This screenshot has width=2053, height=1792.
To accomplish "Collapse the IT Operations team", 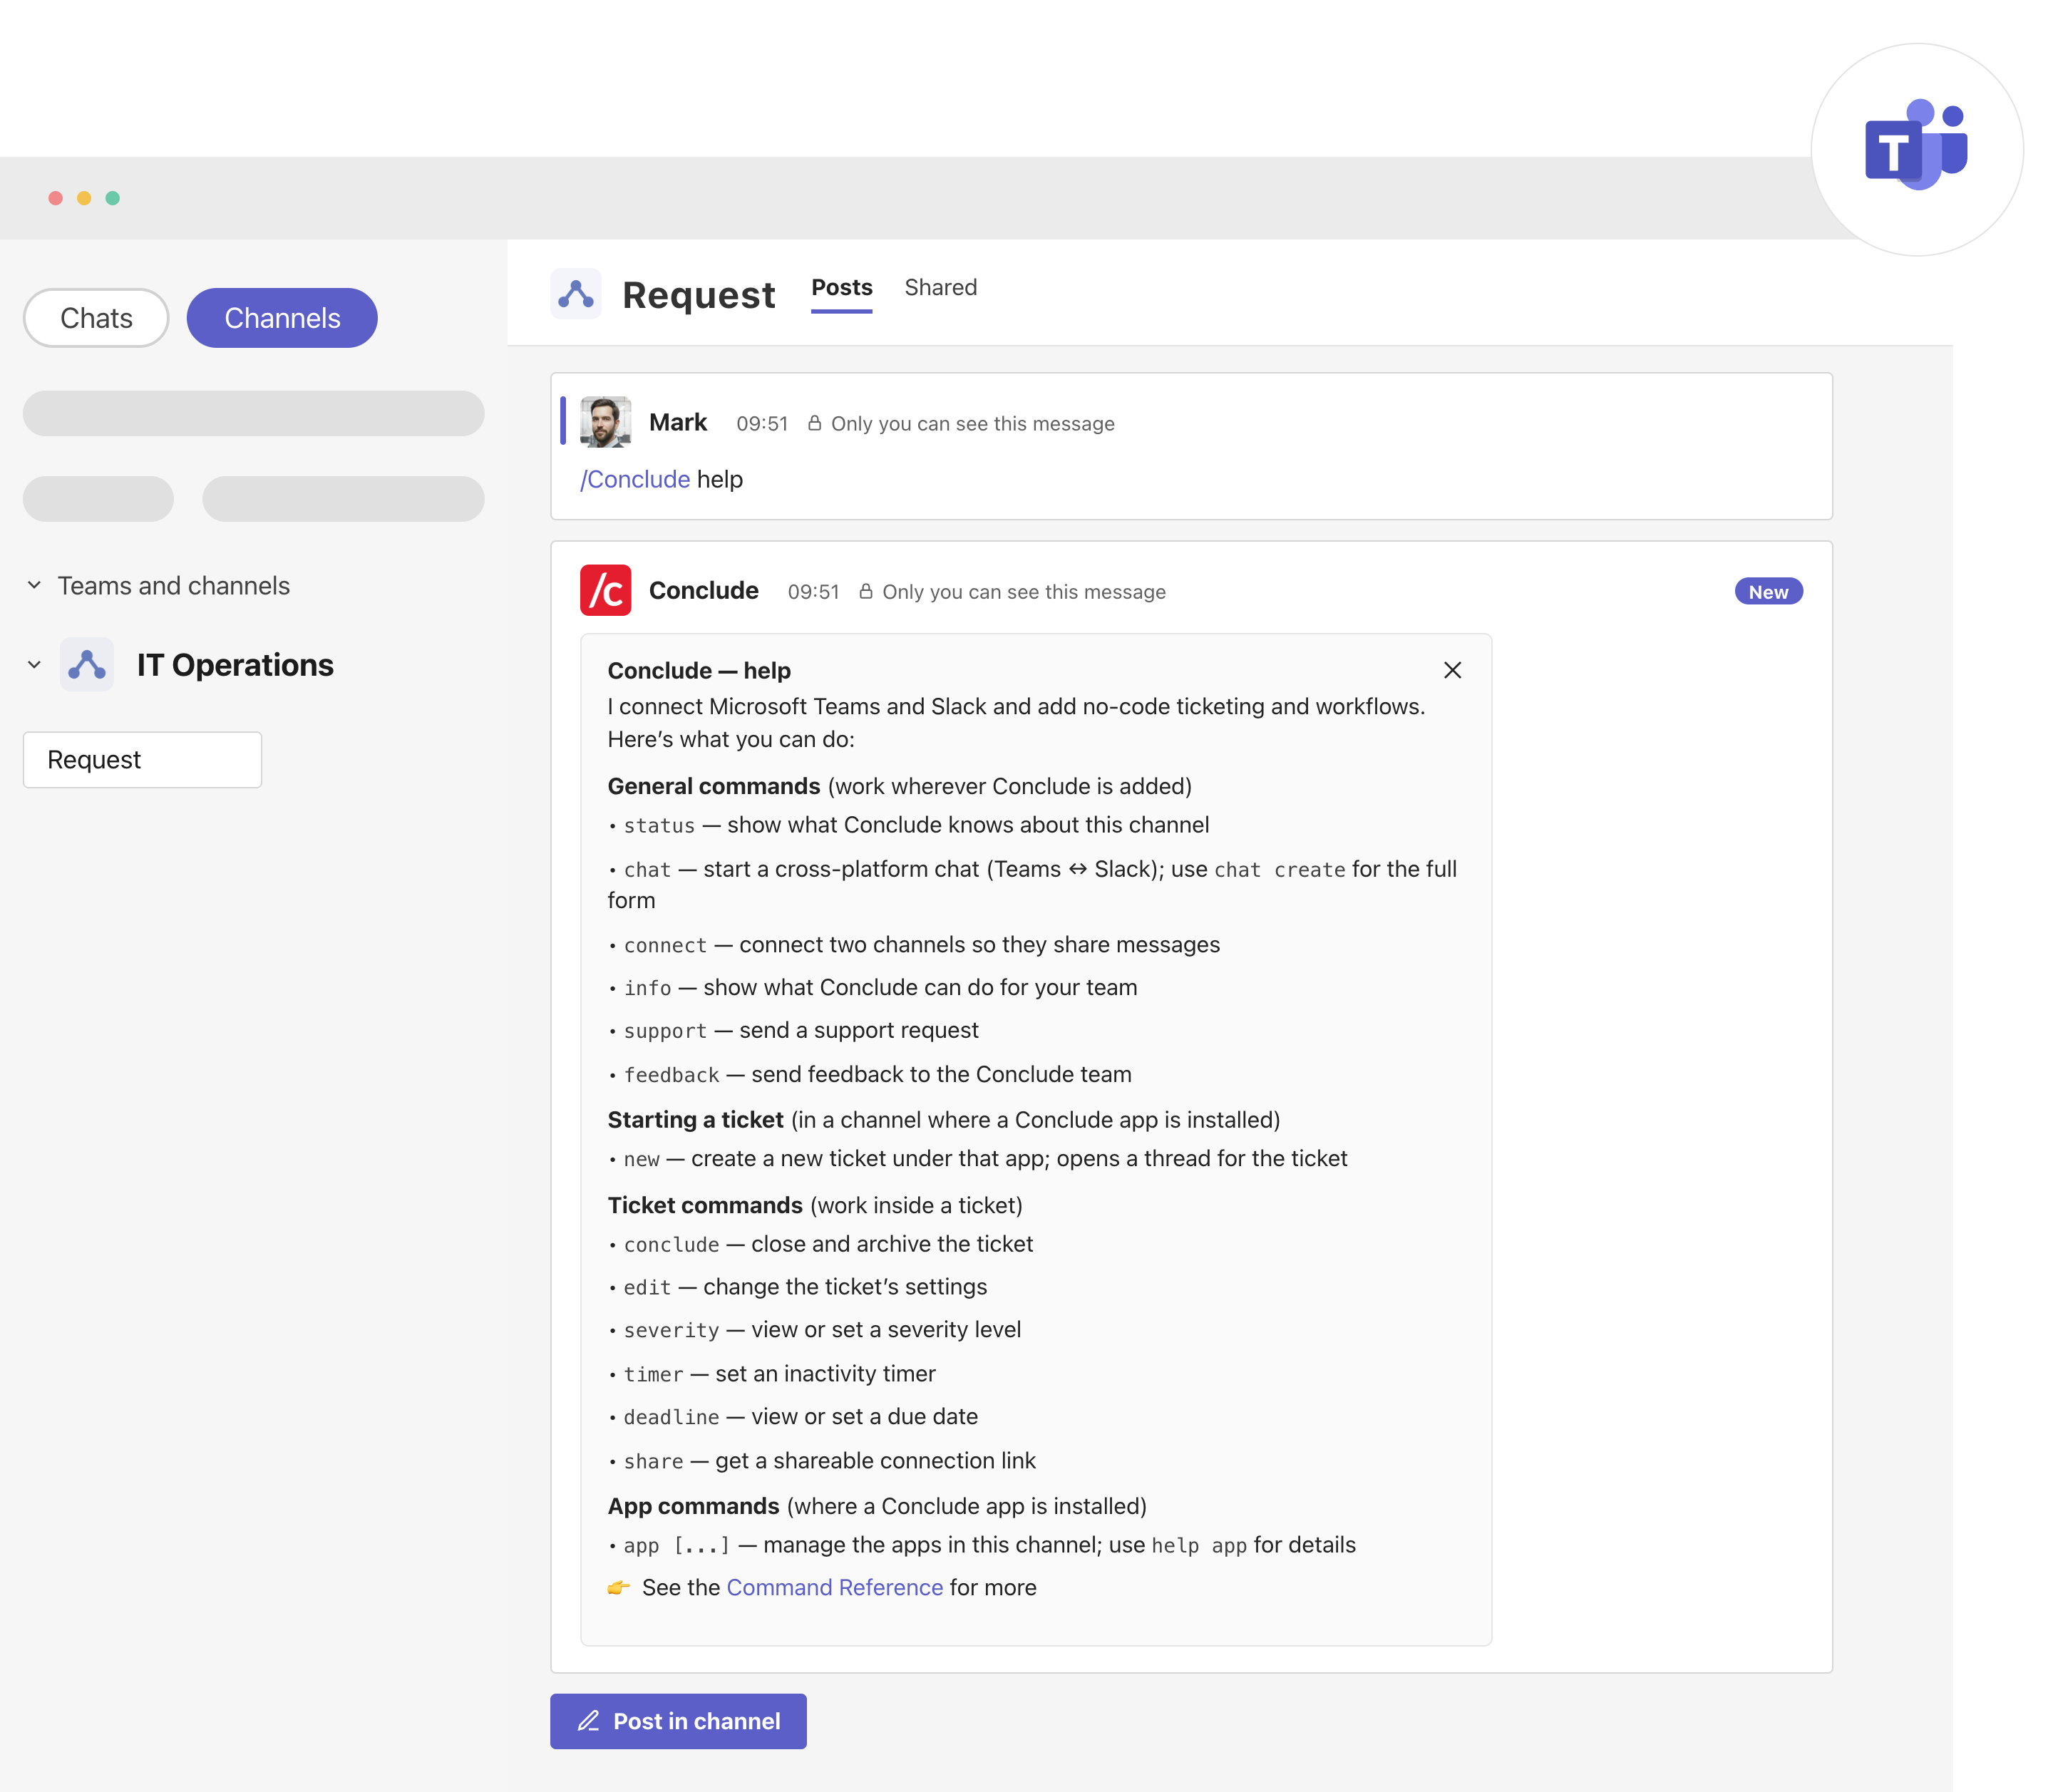I will coord(34,664).
